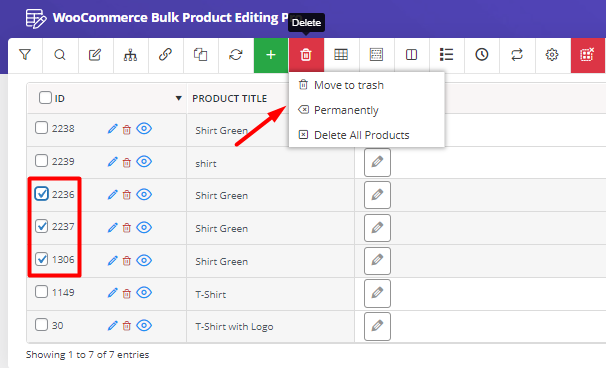Open the filter funnel tool

pyautogui.click(x=25, y=55)
